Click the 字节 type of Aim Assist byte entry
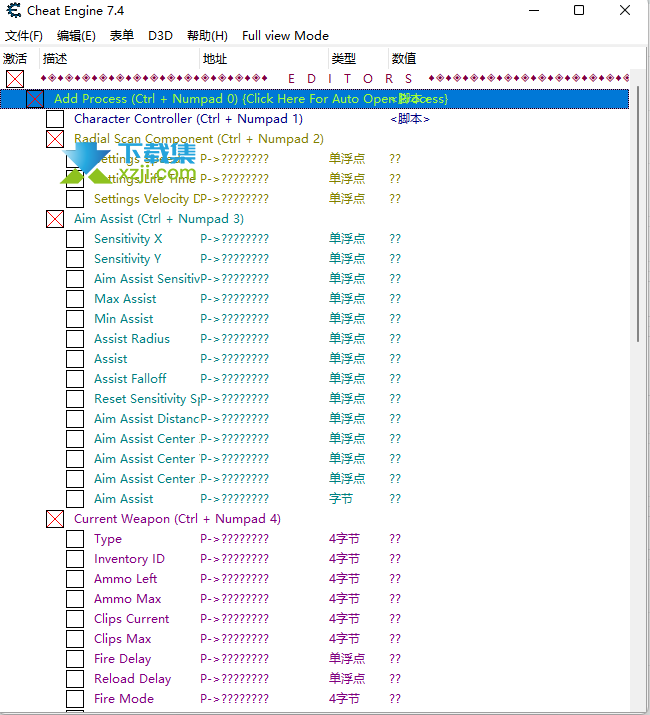The height and width of the screenshot is (715, 650). coord(341,499)
